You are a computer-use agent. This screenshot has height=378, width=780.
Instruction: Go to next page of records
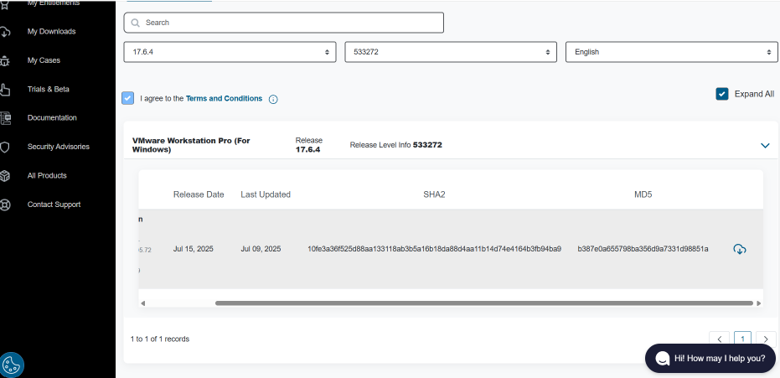(766, 339)
